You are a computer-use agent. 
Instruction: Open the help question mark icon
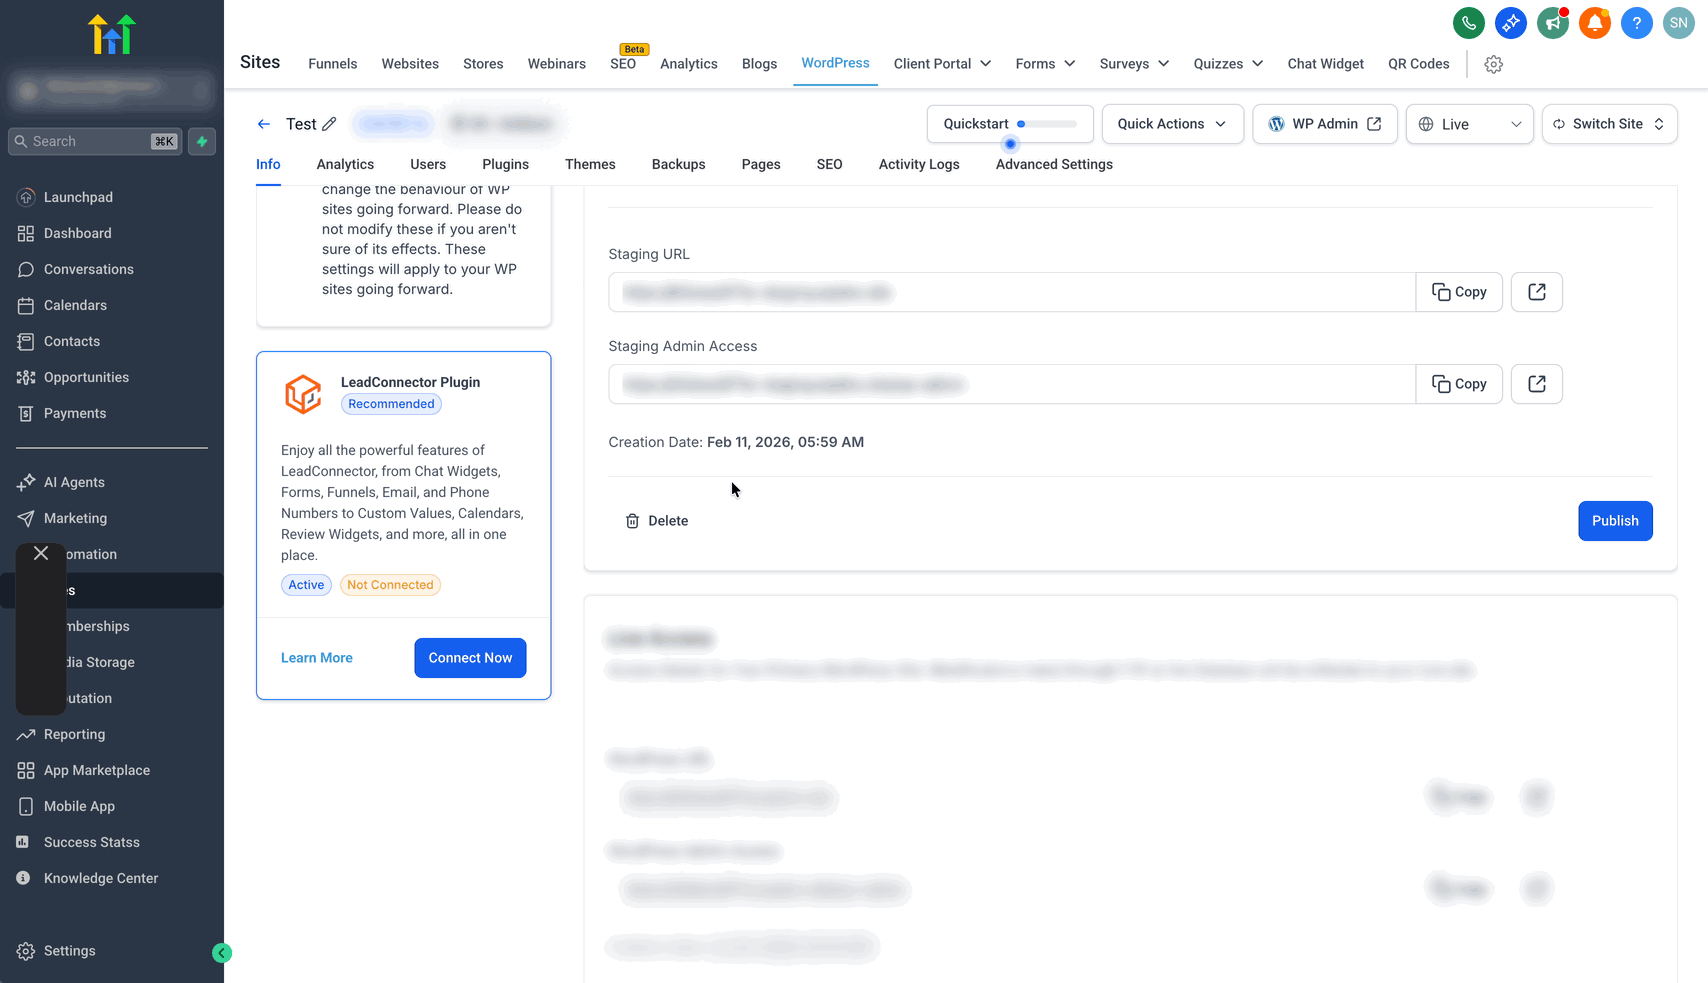(1636, 23)
